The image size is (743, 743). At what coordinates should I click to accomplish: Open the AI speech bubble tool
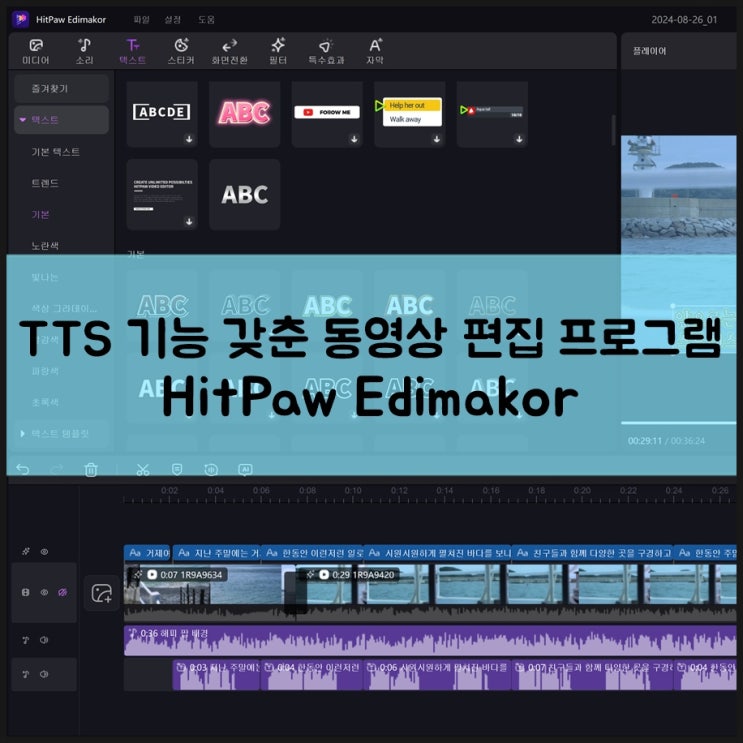tap(245, 470)
